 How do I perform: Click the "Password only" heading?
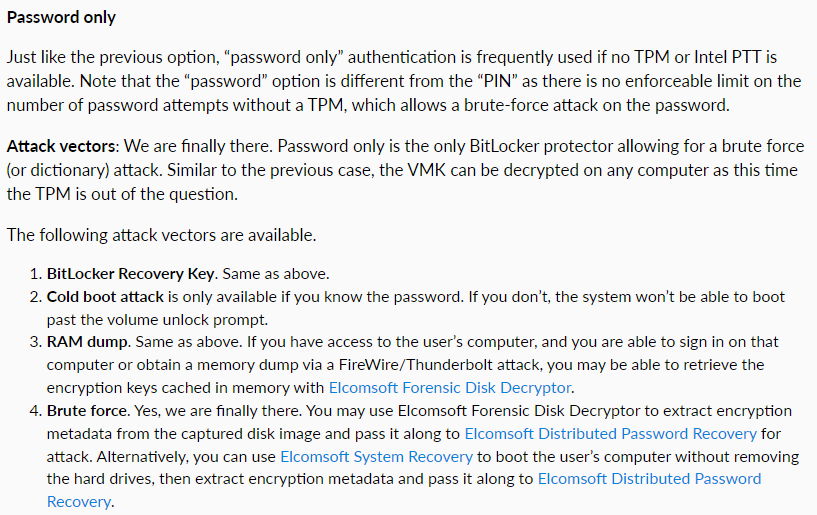(x=61, y=17)
